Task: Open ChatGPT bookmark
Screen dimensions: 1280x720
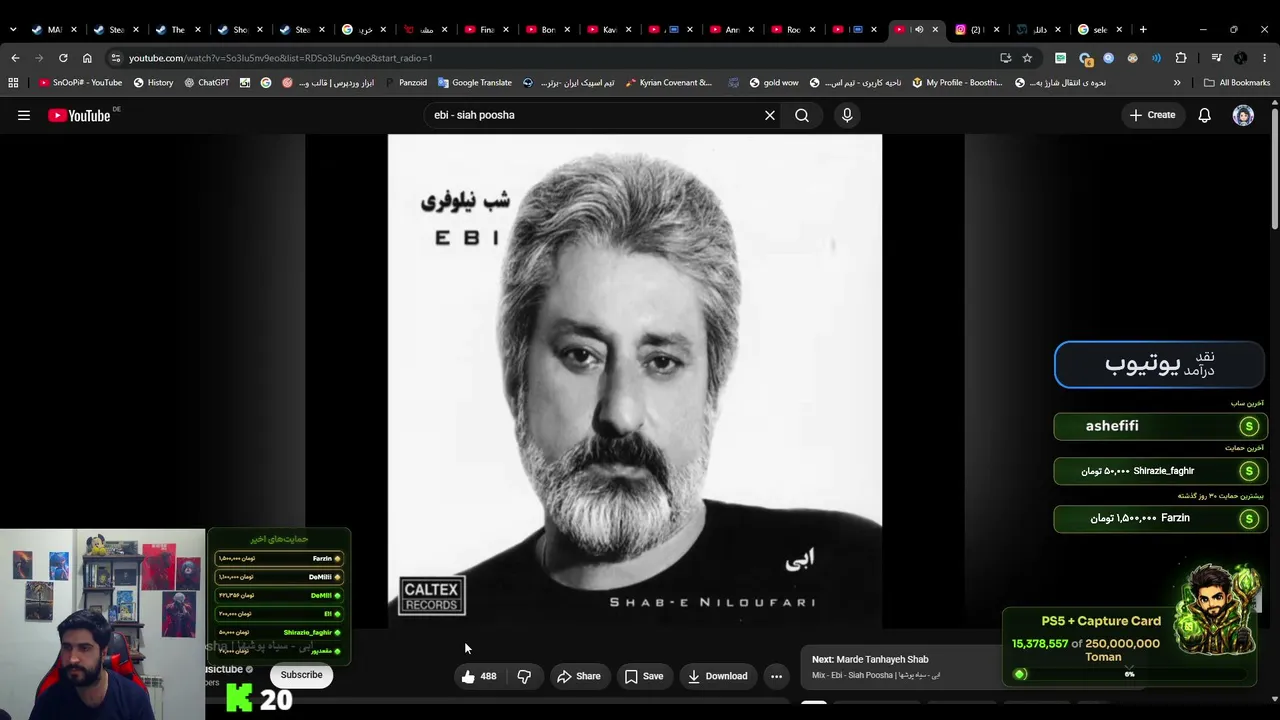Action: coord(206,83)
